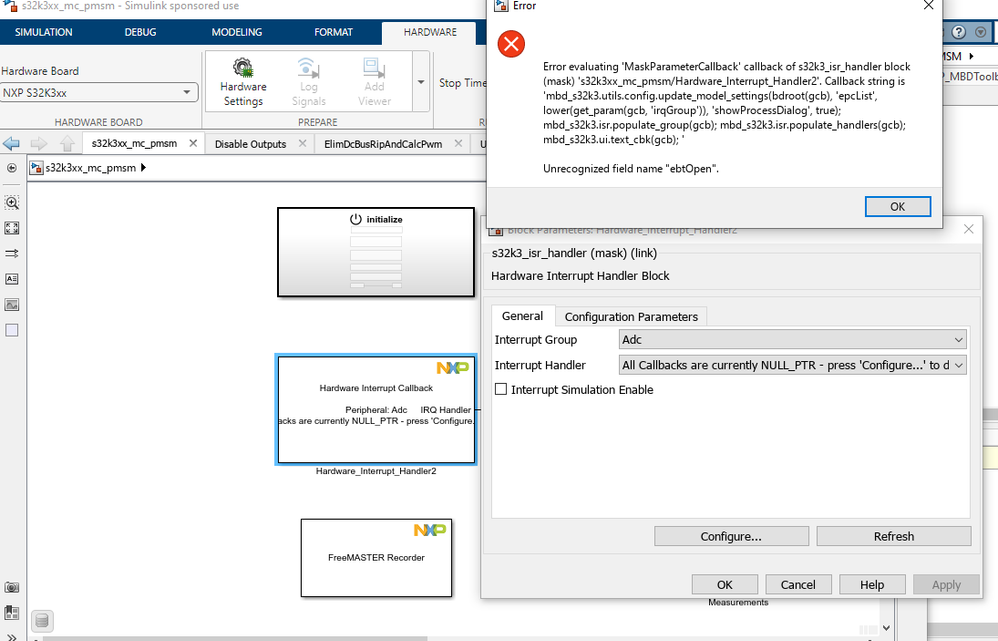Select the s32k3xx_mc_pmsm model tab
The height and width of the screenshot is (641, 998).
point(134,143)
